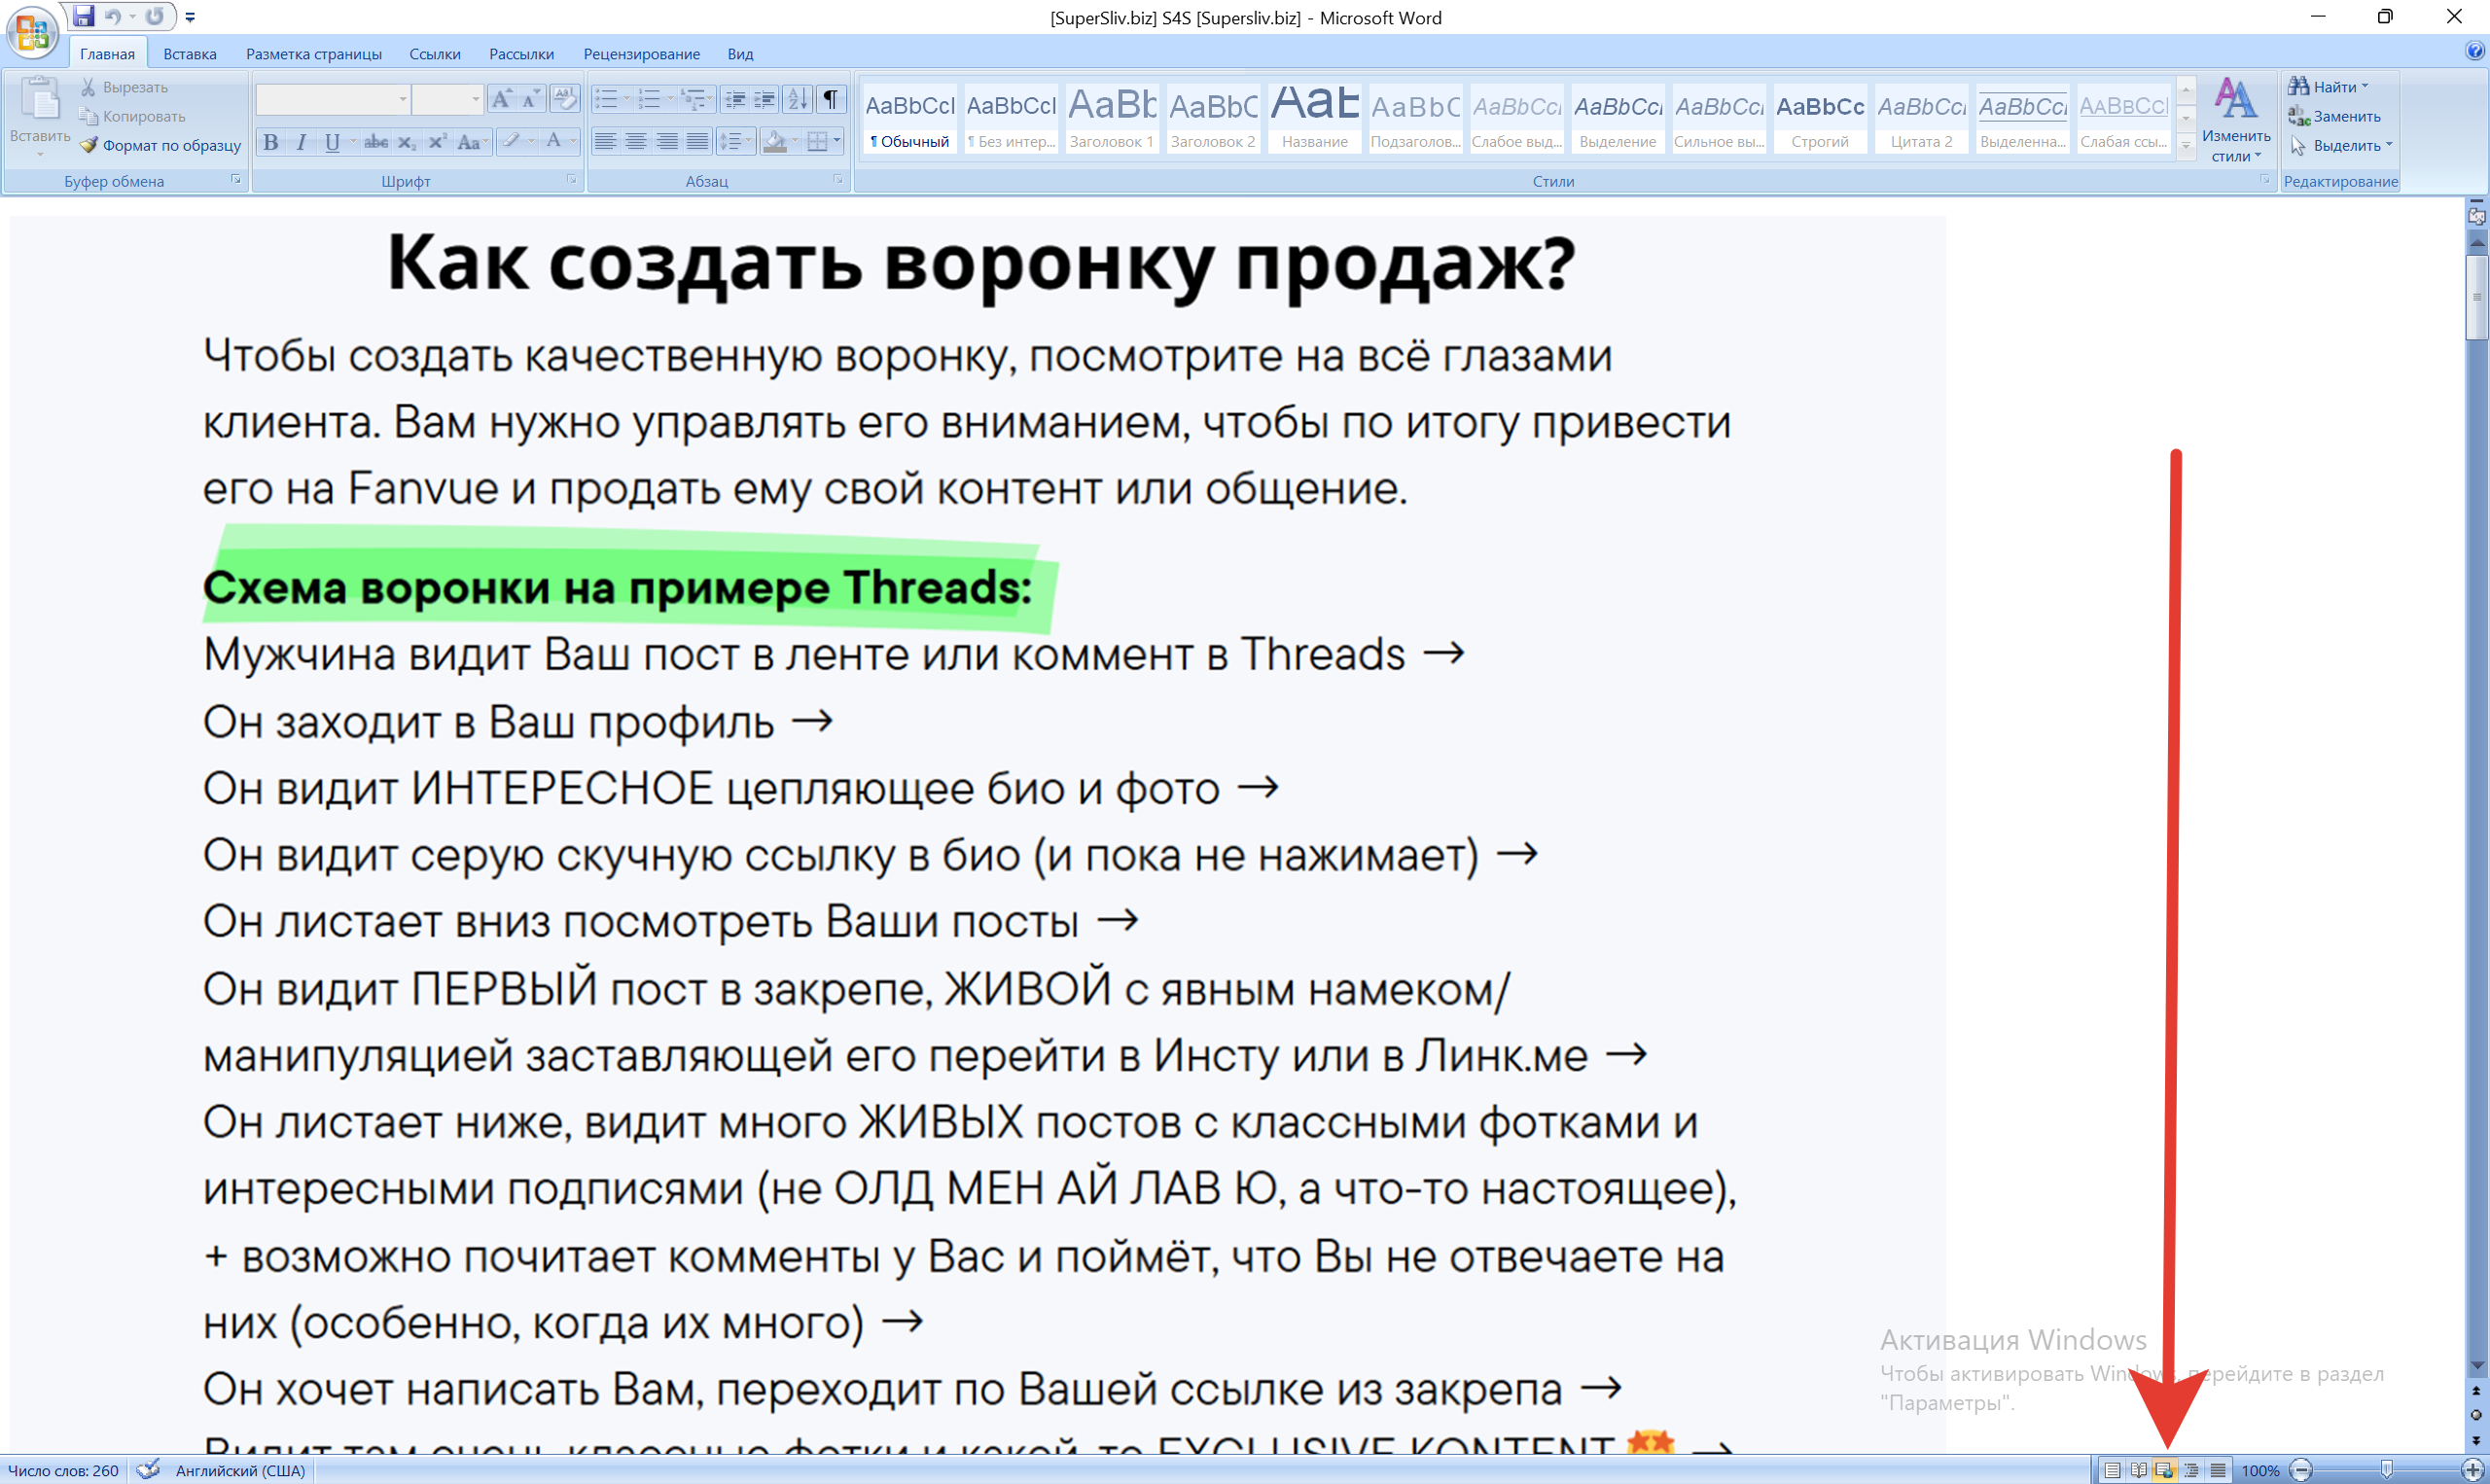Open the Вид tab
The height and width of the screenshot is (1484, 2490).
coord(740,54)
